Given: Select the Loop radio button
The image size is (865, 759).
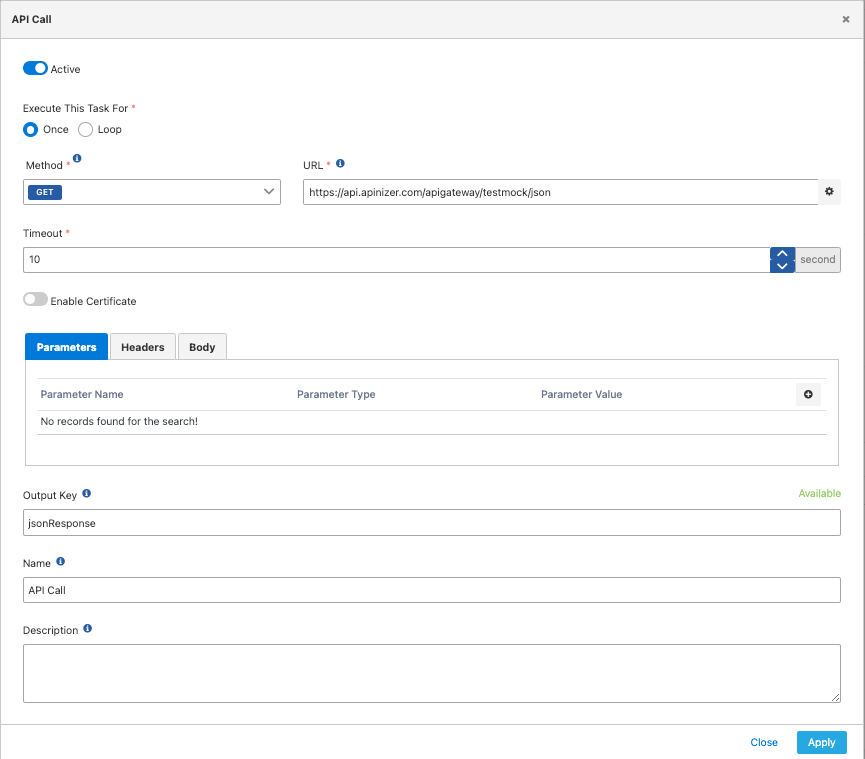Looking at the screenshot, I should point(86,129).
